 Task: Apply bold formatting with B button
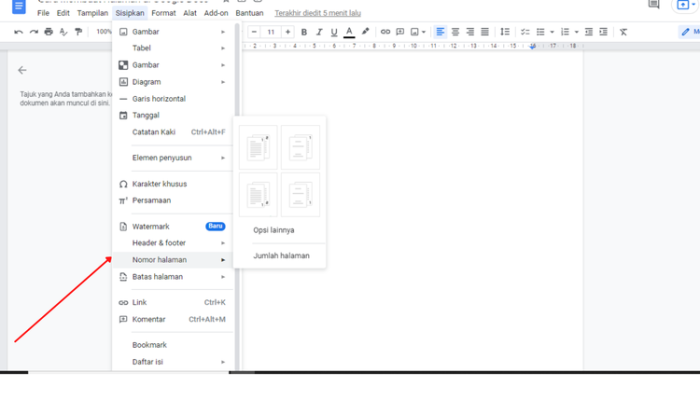pos(304,32)
